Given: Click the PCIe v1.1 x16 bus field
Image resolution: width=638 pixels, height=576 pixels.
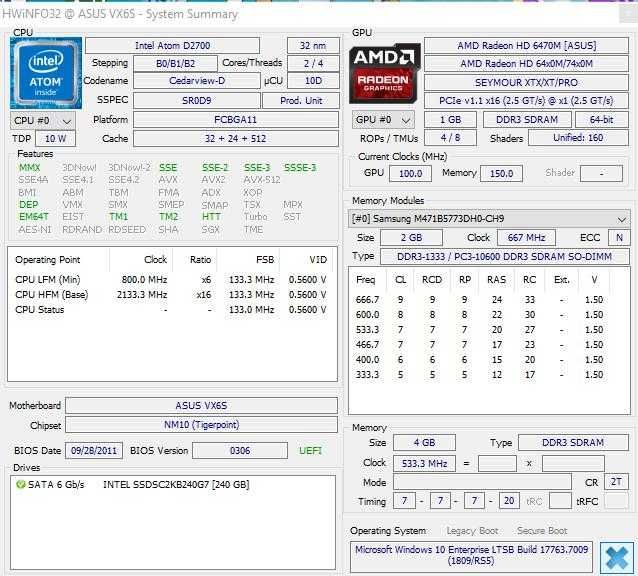Looking at the screenshot, I should 527,100.
